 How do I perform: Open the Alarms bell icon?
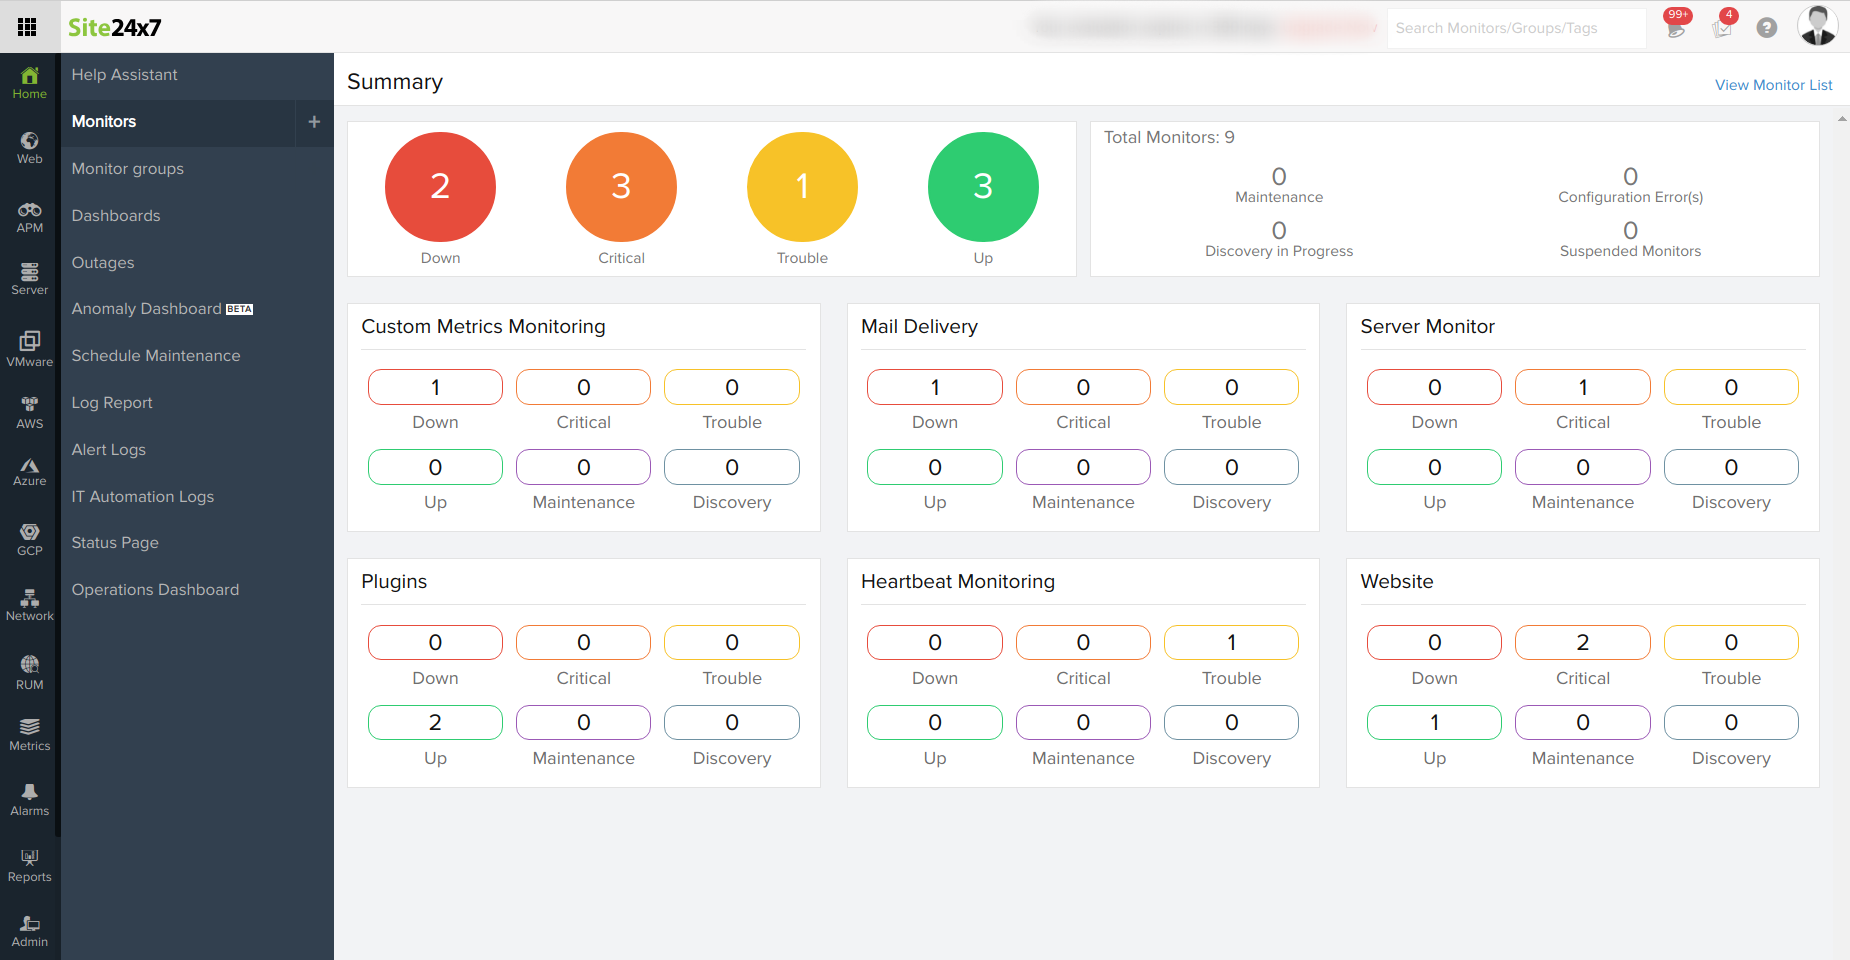coord(30,799)
